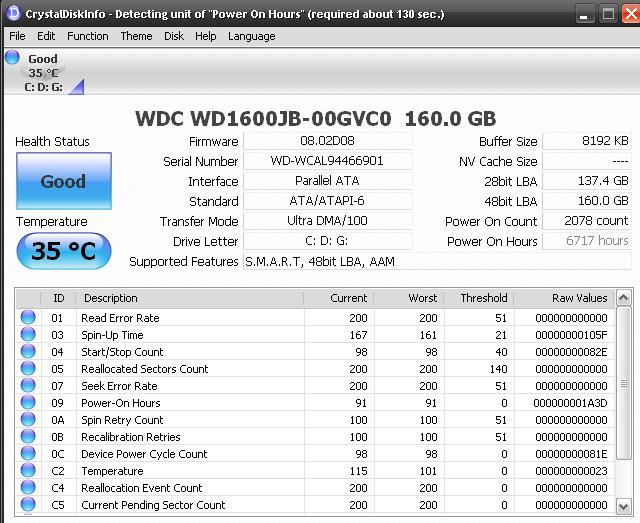Click the Power On Count value 2078 count
Screen dimensions: 640x523
(587, 221)
